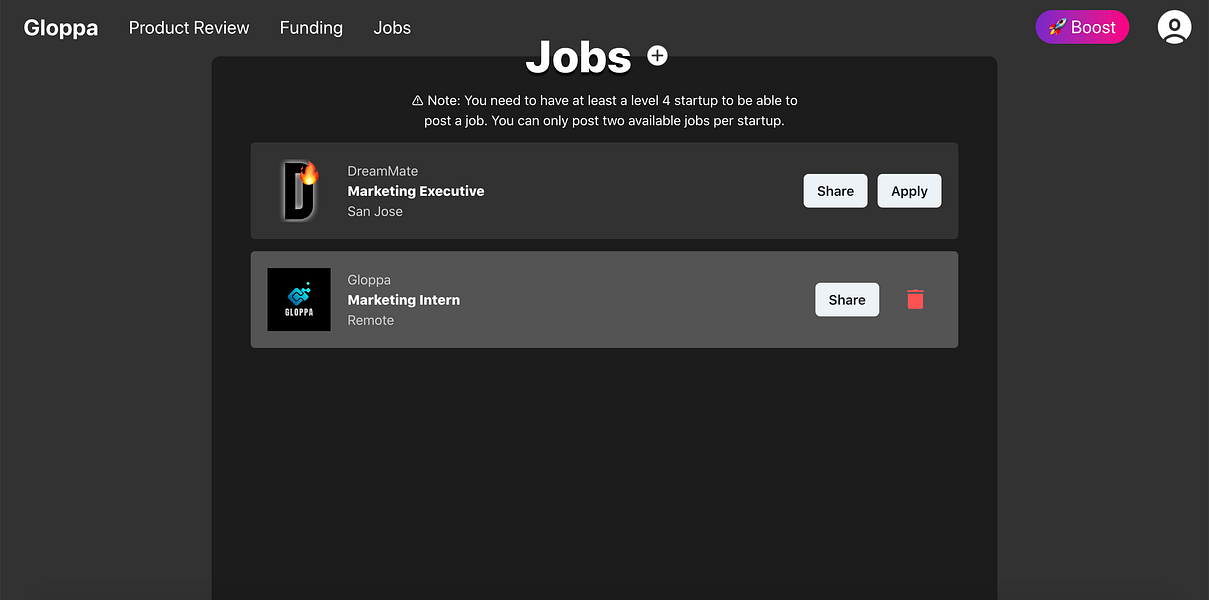Click the red trash icon to delete Marketing Intern

(x=915, y=299)
